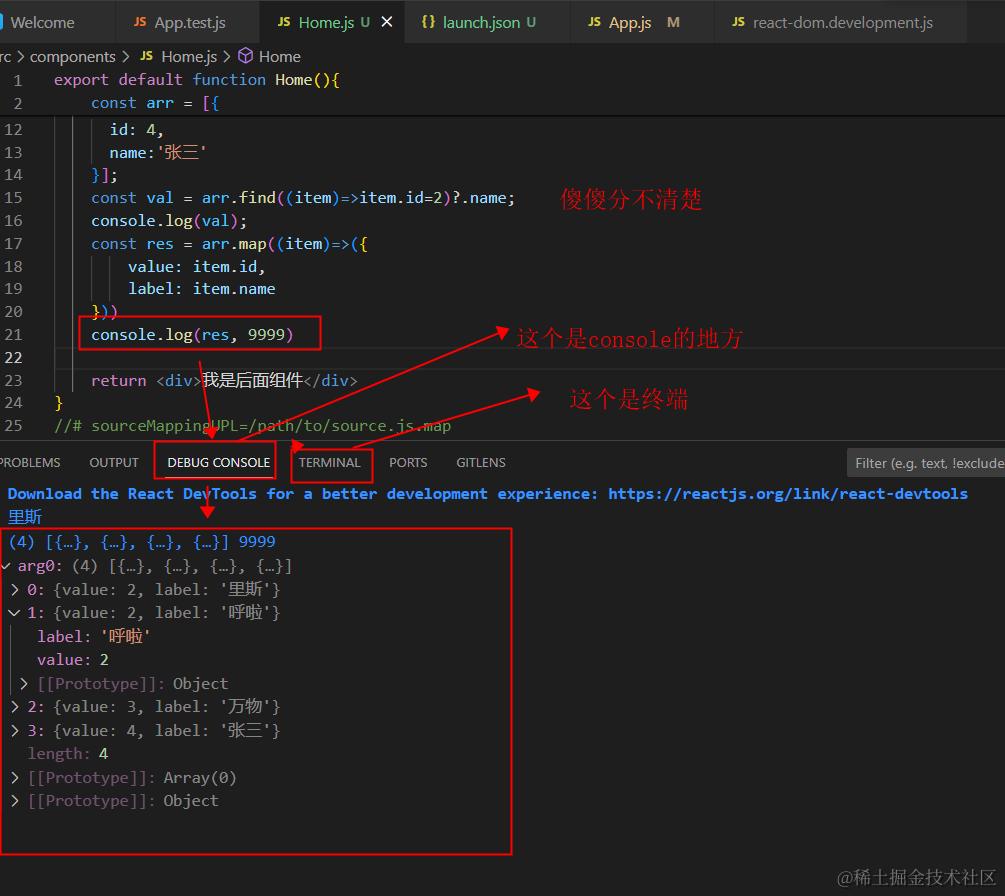1005x896 pixels.
Task: Place cursor on 'console.log(res, 9999)' line
Action: pos(192,335)
